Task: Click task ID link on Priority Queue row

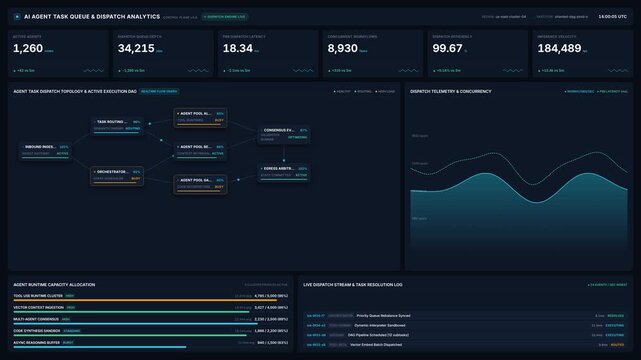Action: pyautogui.click(x=316, y=316)
